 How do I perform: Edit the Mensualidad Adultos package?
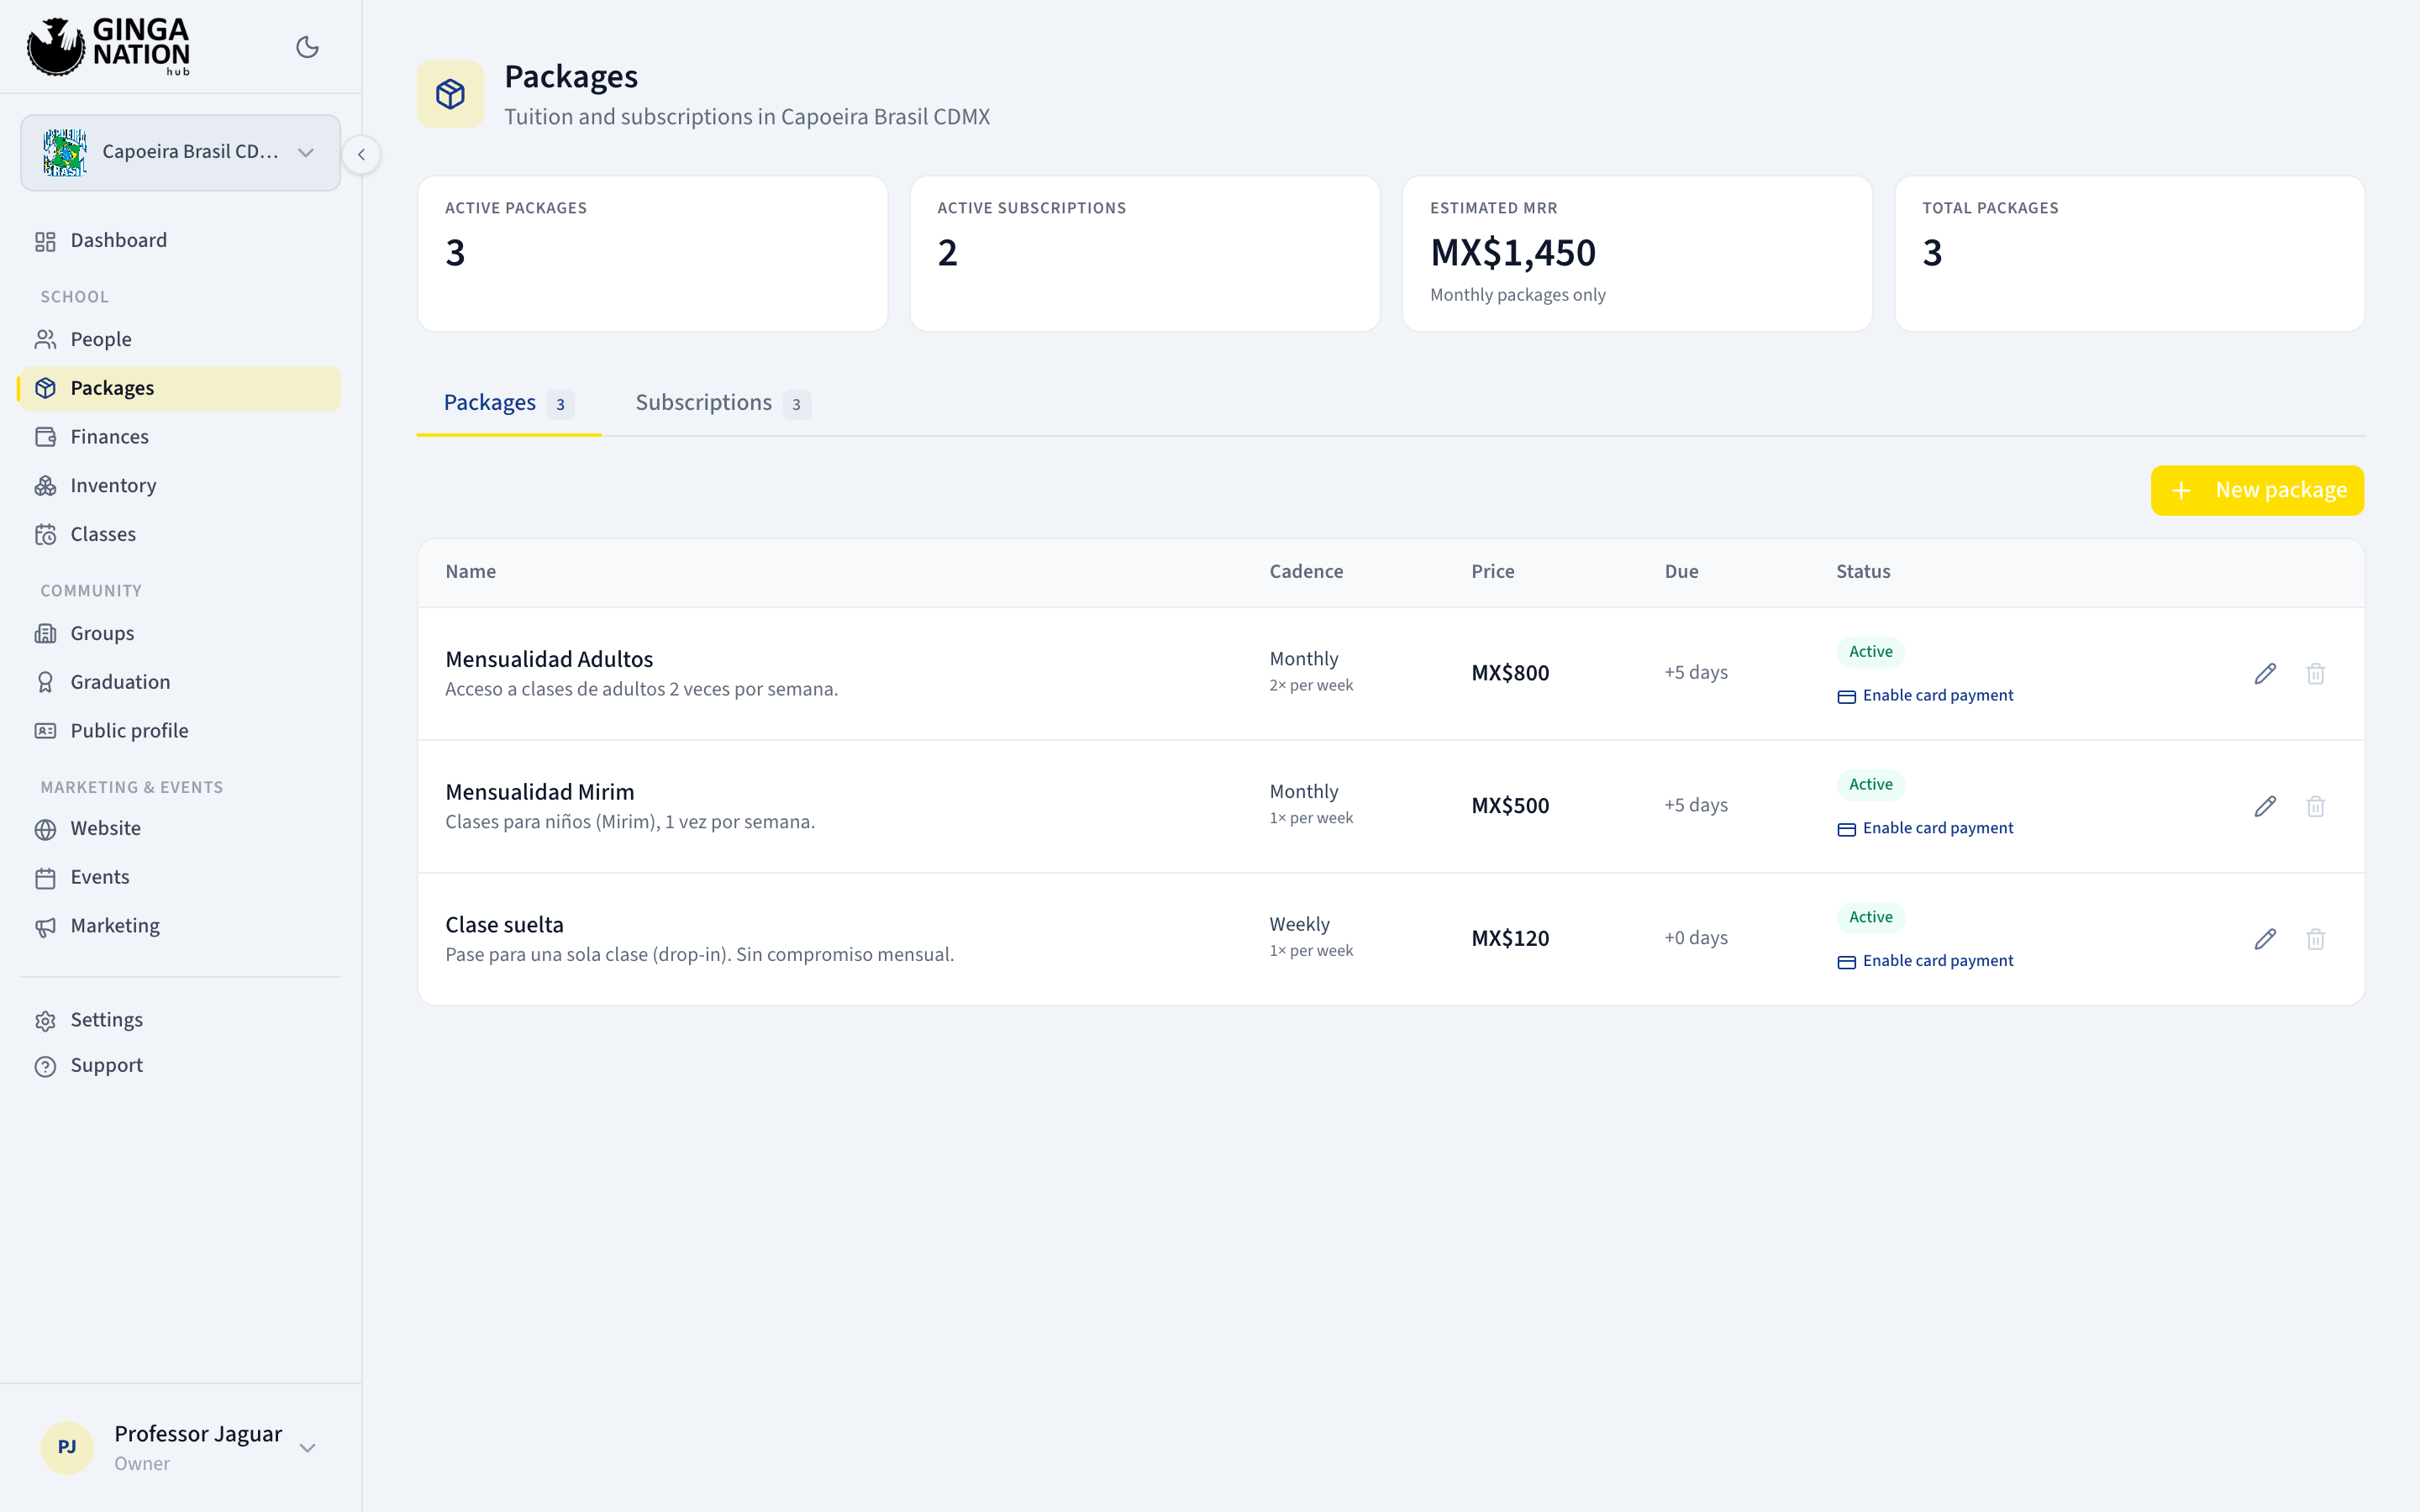tap(2265, 674)
